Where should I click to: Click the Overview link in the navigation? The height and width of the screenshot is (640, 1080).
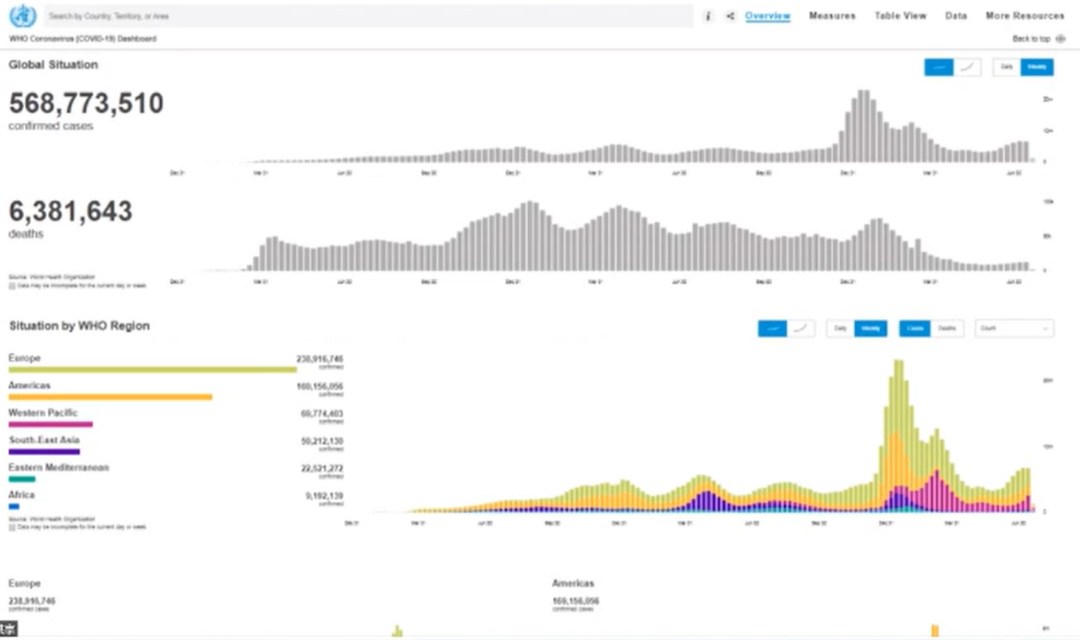767,16
